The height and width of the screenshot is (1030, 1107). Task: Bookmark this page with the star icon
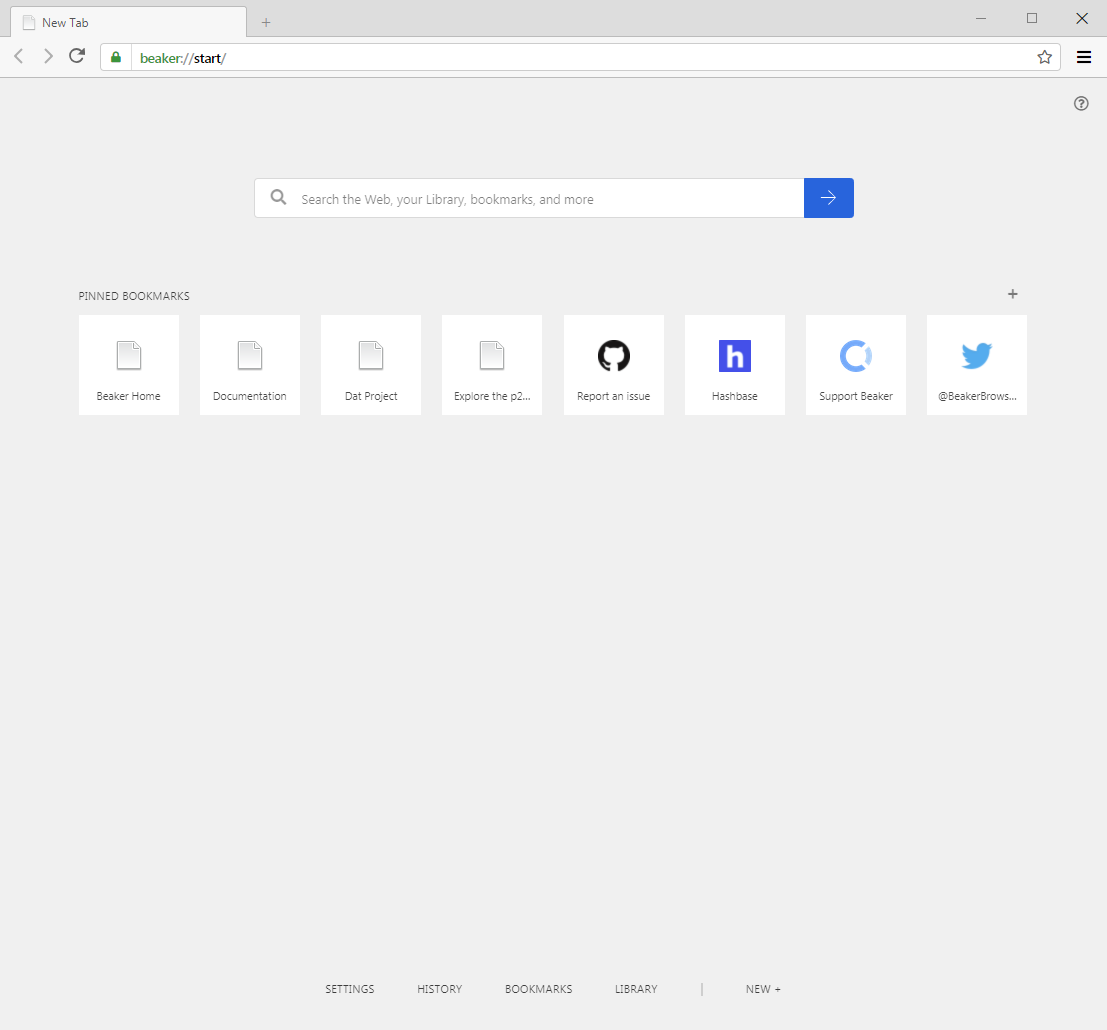click(1044, 57)
